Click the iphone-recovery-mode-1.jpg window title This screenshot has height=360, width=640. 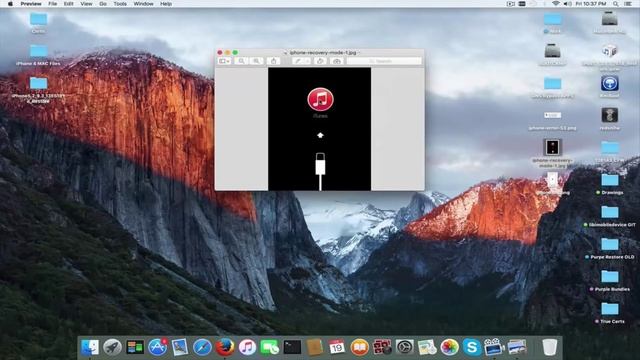click(x=322, y=52)
